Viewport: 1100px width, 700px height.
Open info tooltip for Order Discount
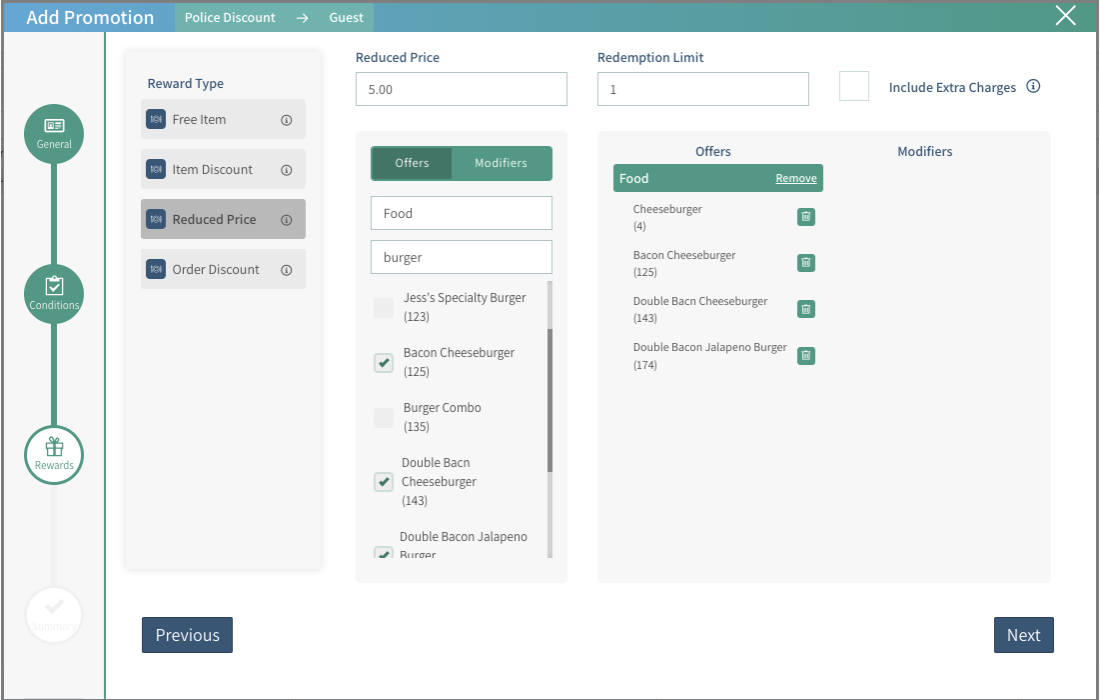pos(286,270)
